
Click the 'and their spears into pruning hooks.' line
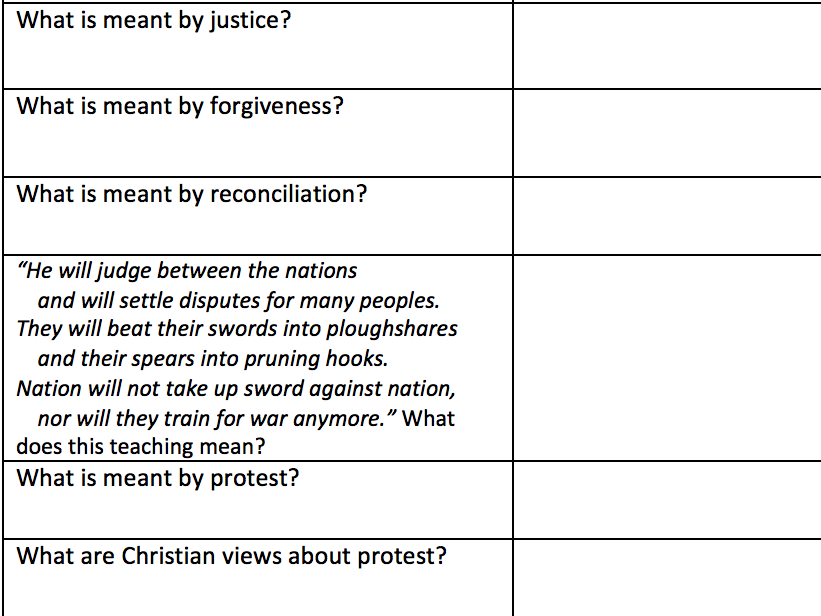coord(213,359)
